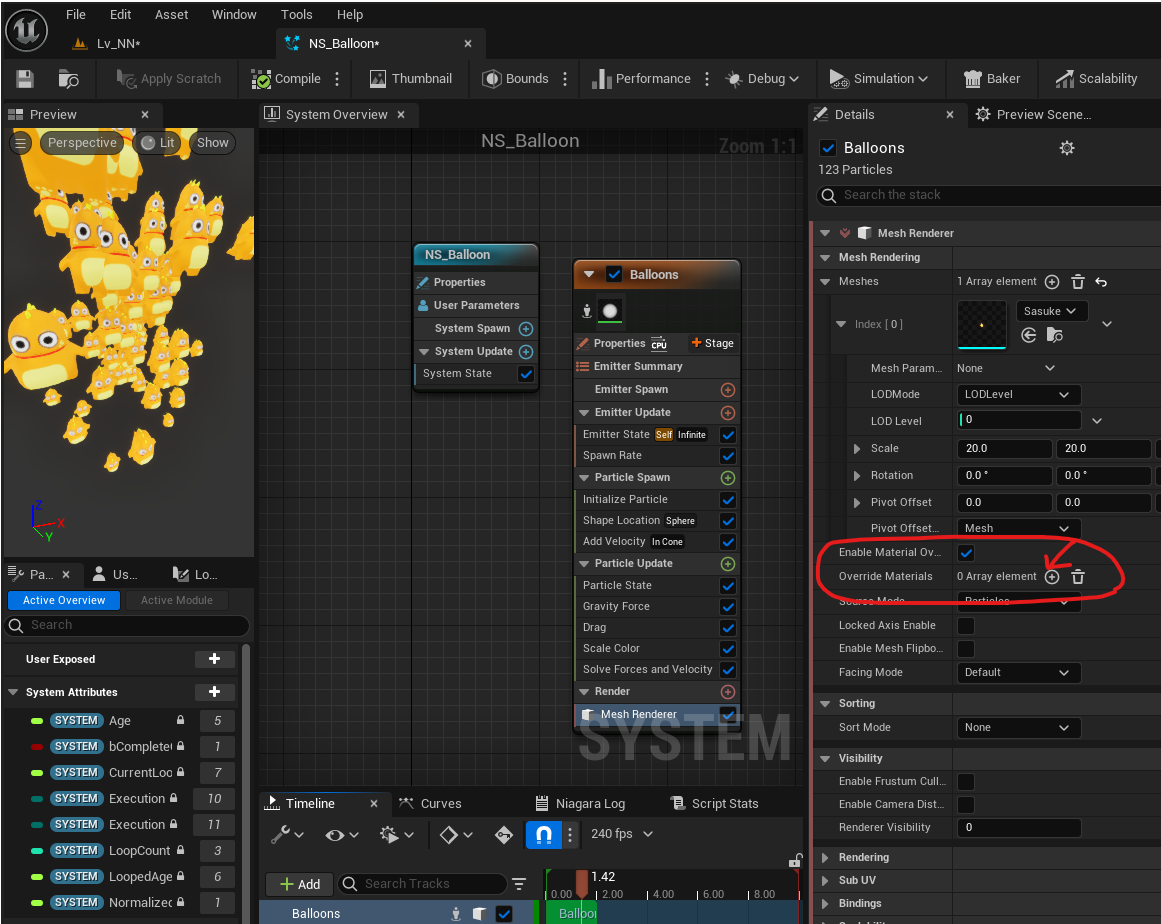Open Compile options three-dot menu

click(x=337, y=78)
